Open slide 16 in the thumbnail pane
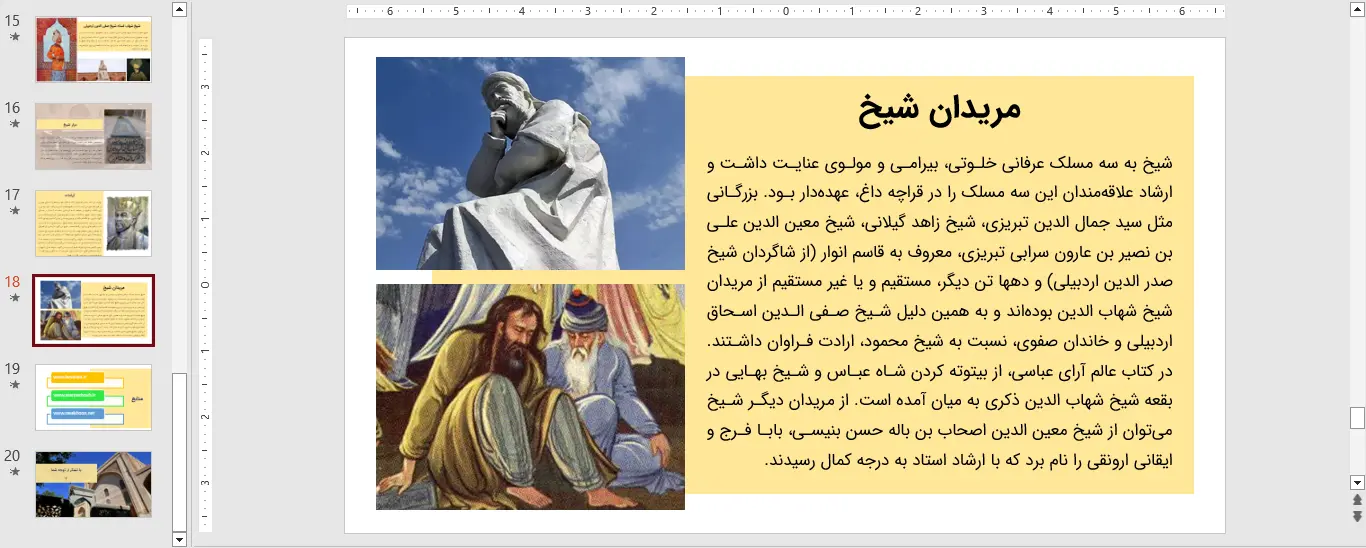 93,136
